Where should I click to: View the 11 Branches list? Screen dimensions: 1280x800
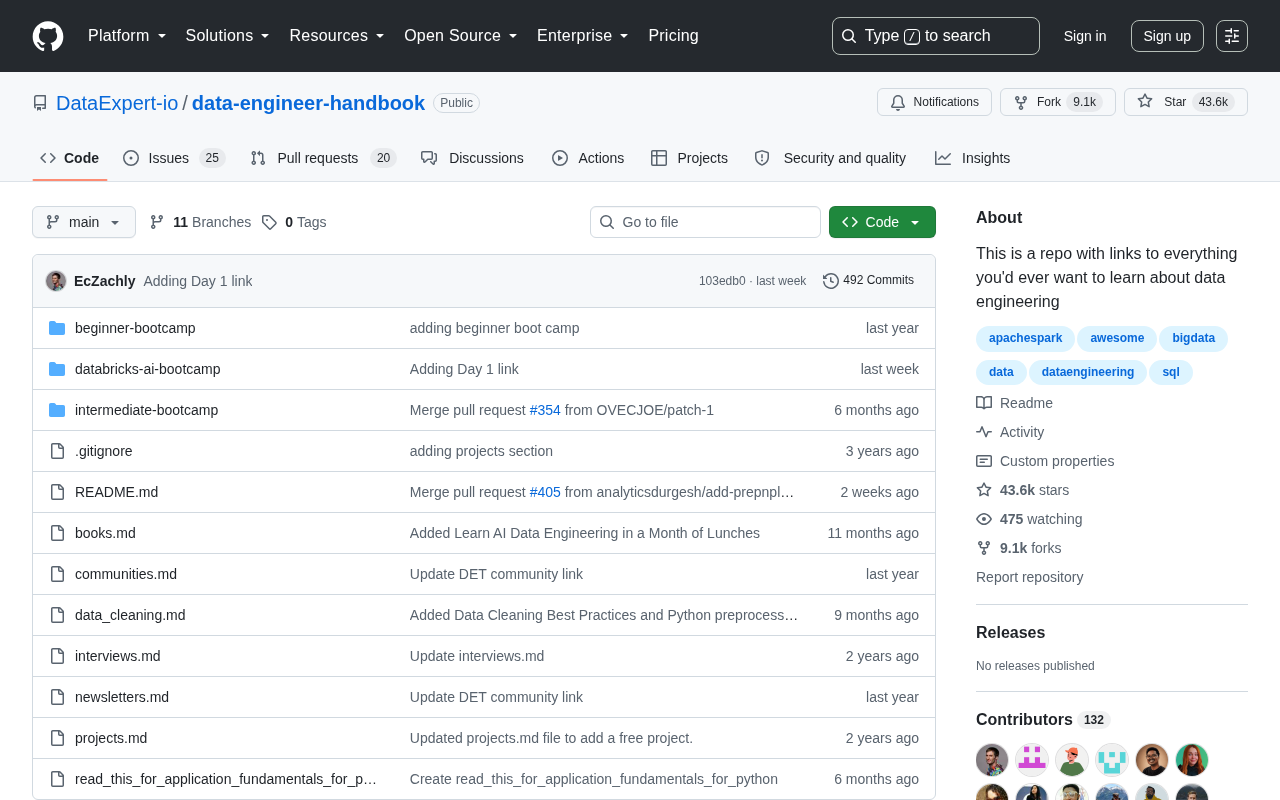pos(200,222)
